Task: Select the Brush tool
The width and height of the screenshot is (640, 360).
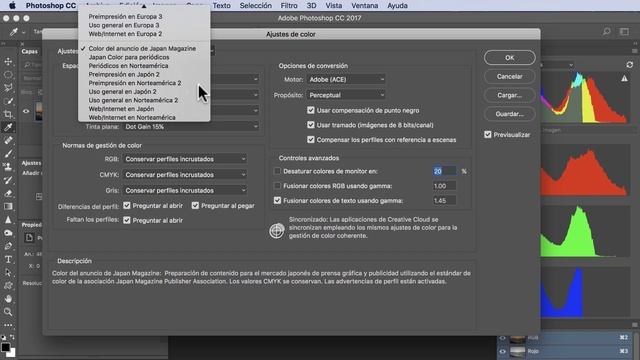Action: point(8,153)
